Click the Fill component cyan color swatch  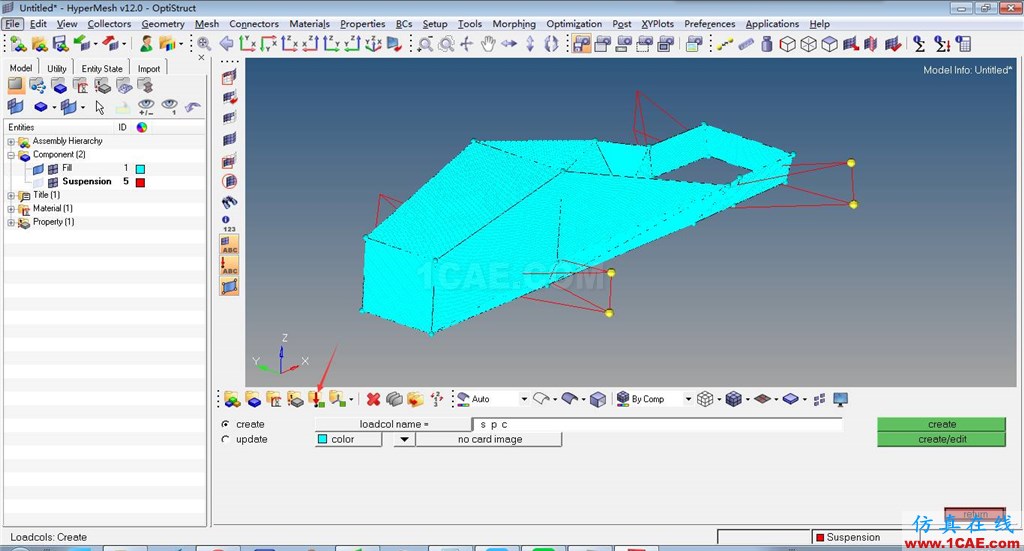click(140, 168)
